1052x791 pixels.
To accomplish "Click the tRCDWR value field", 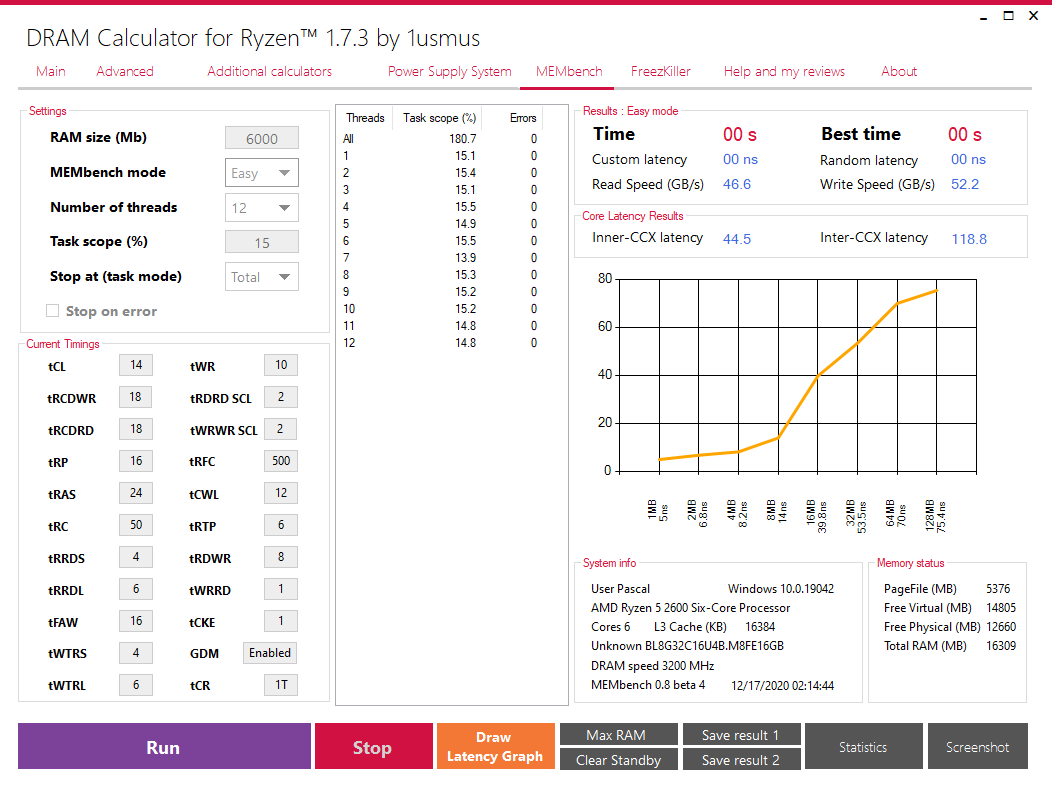I will point(136,397).
